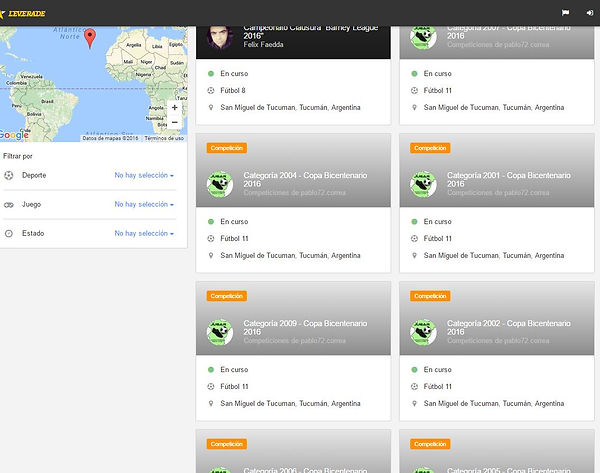Click Competición badge on Categoria 2004 card
600x473 pixels.
coord(227,148)
